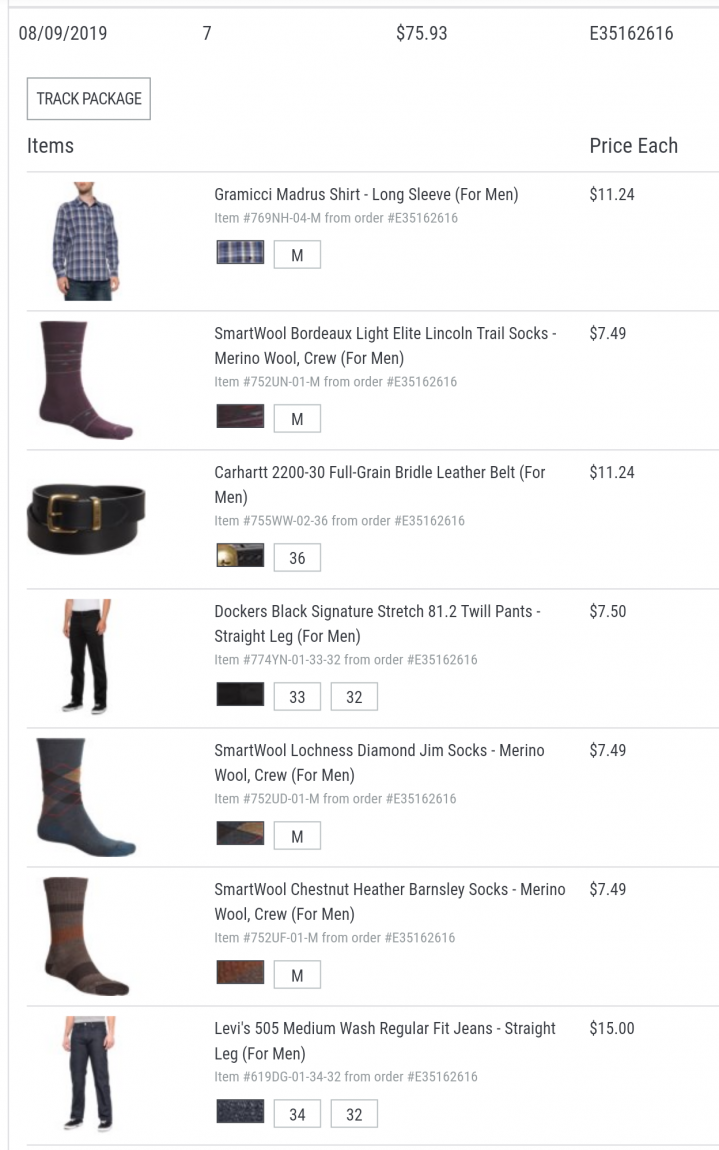Open Carhartt Bridle Leather Belt link
Screen dimensions: 719x1150
pos(379,484)
